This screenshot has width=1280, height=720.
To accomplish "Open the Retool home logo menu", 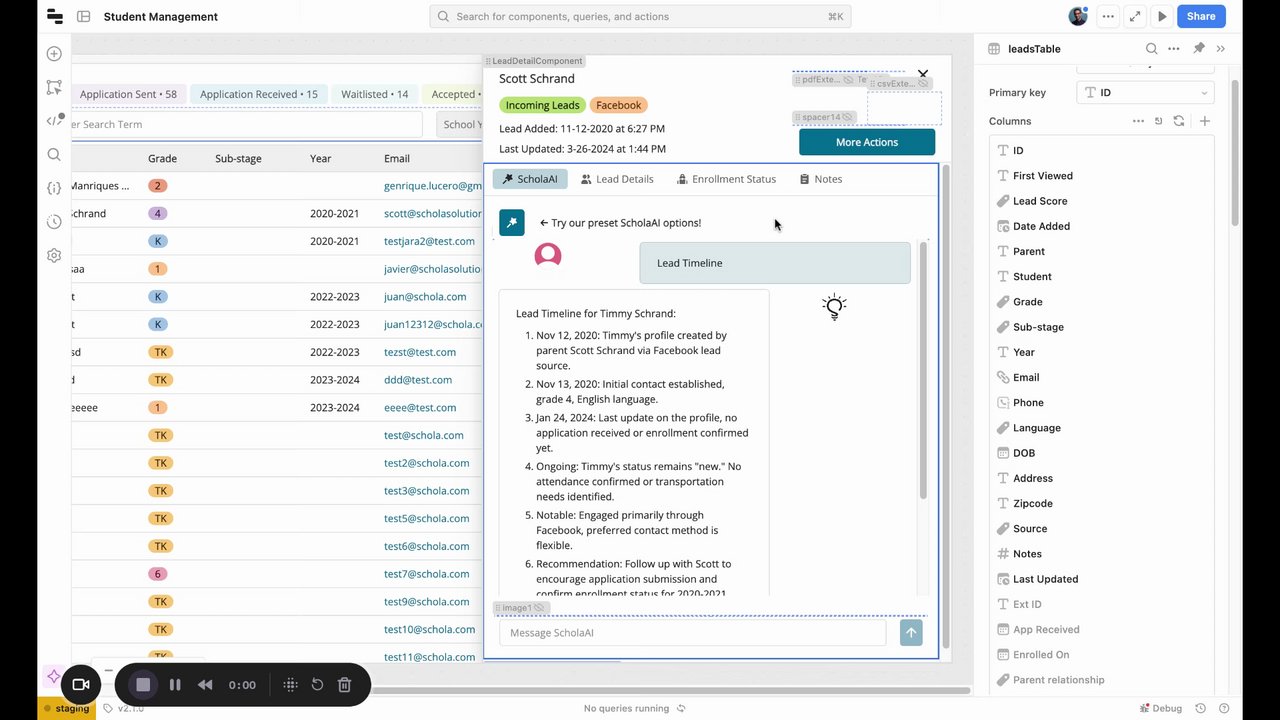I will [x=55, y=16].
